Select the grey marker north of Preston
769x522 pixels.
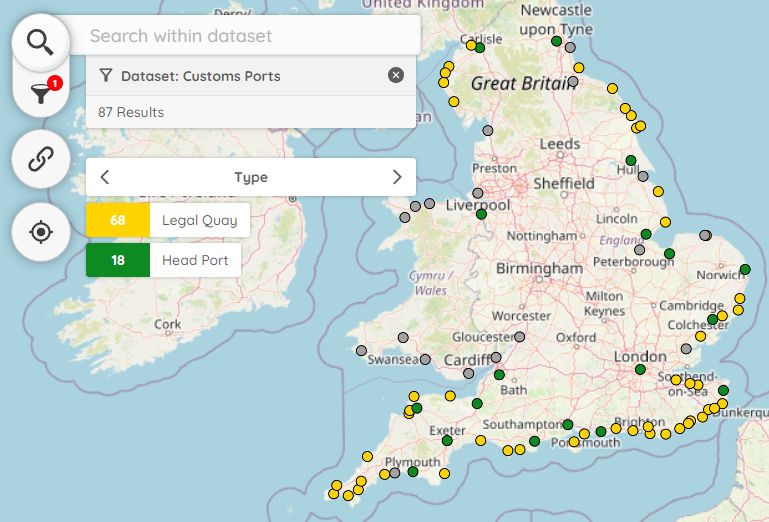[487, 130]
